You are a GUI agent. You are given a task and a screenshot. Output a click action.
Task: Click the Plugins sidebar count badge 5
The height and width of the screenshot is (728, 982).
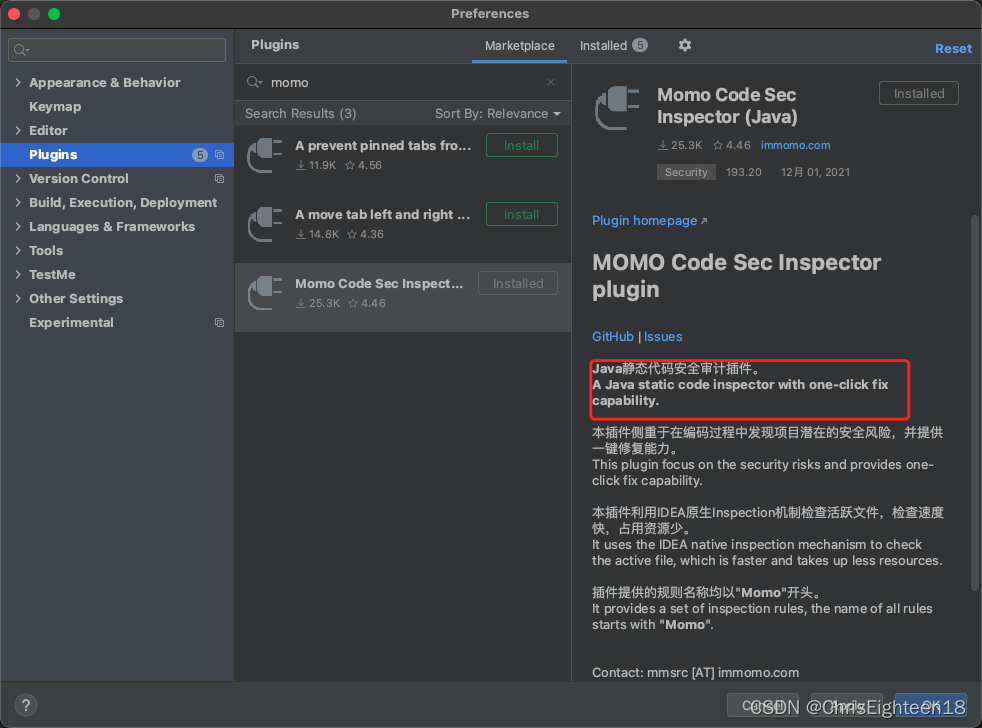200,155
